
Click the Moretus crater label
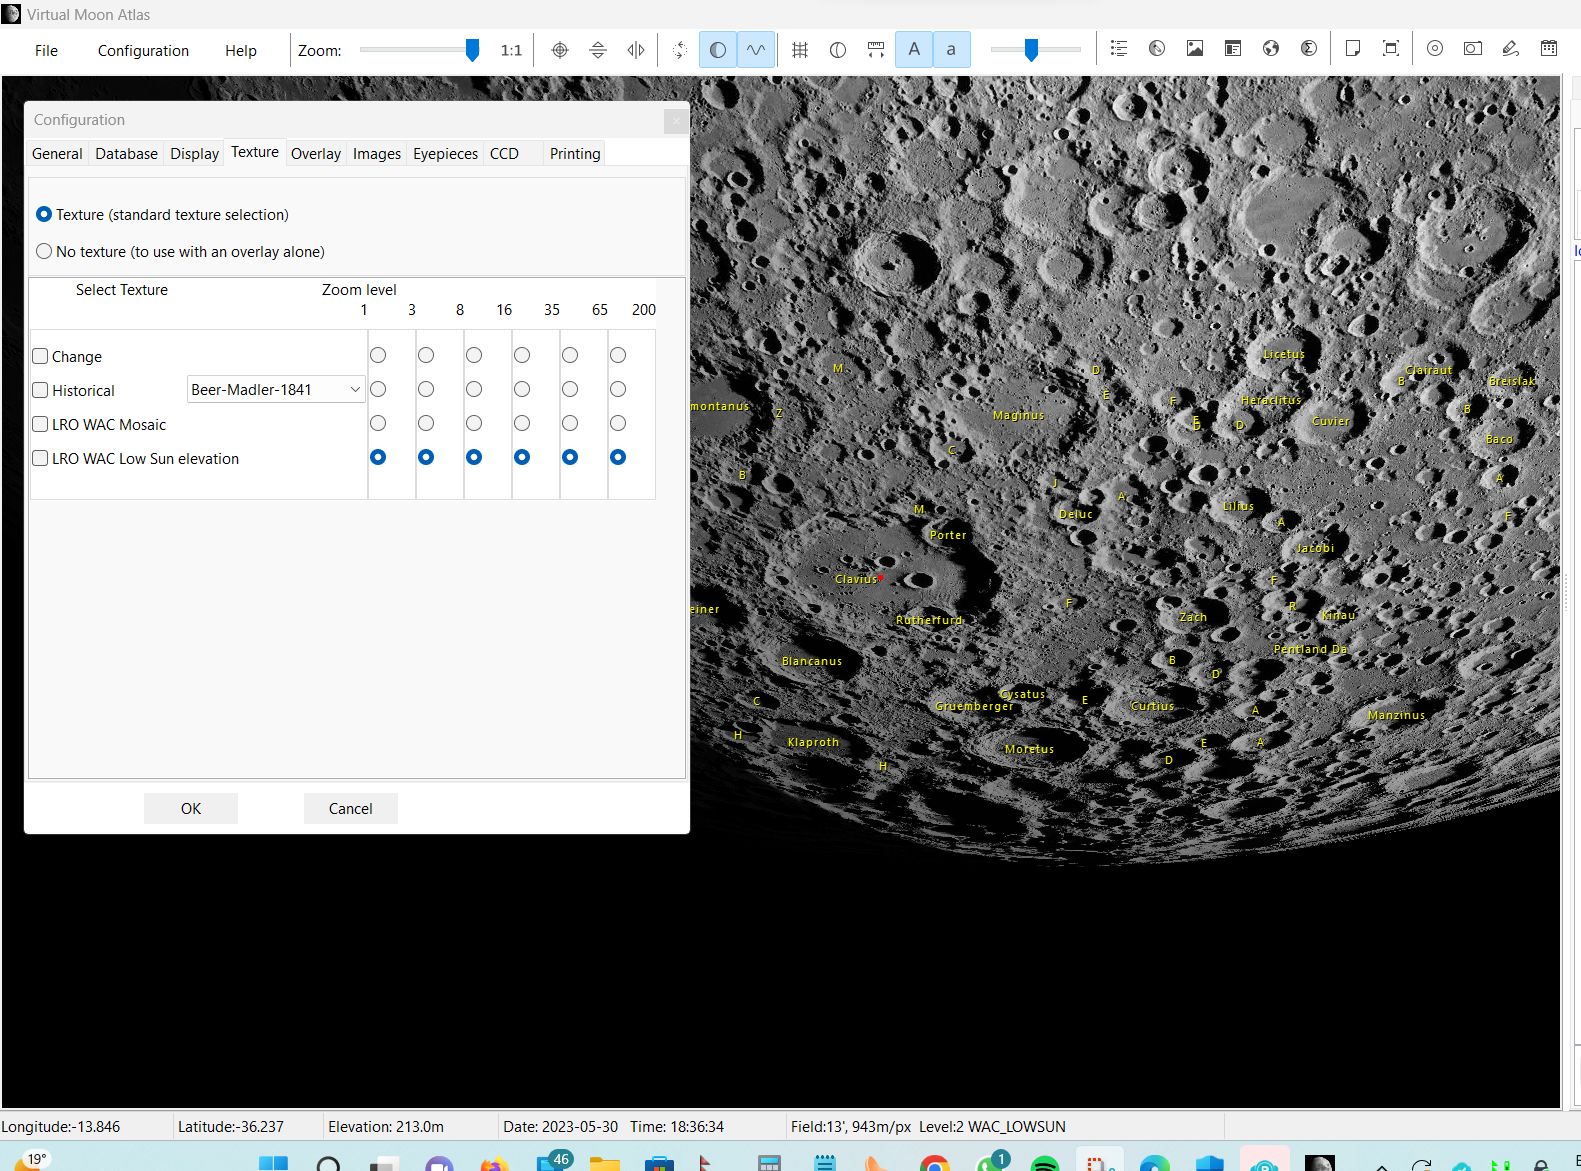coord(1029,749)
